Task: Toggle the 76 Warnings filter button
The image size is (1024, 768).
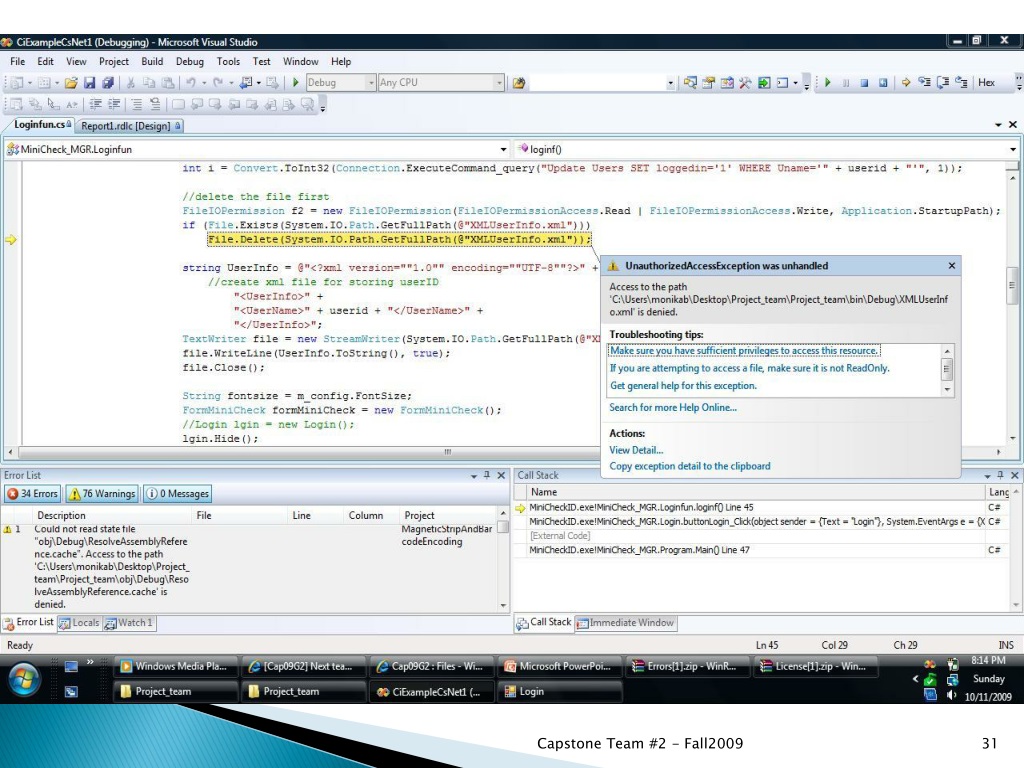Action: click(x=102, y=494)
